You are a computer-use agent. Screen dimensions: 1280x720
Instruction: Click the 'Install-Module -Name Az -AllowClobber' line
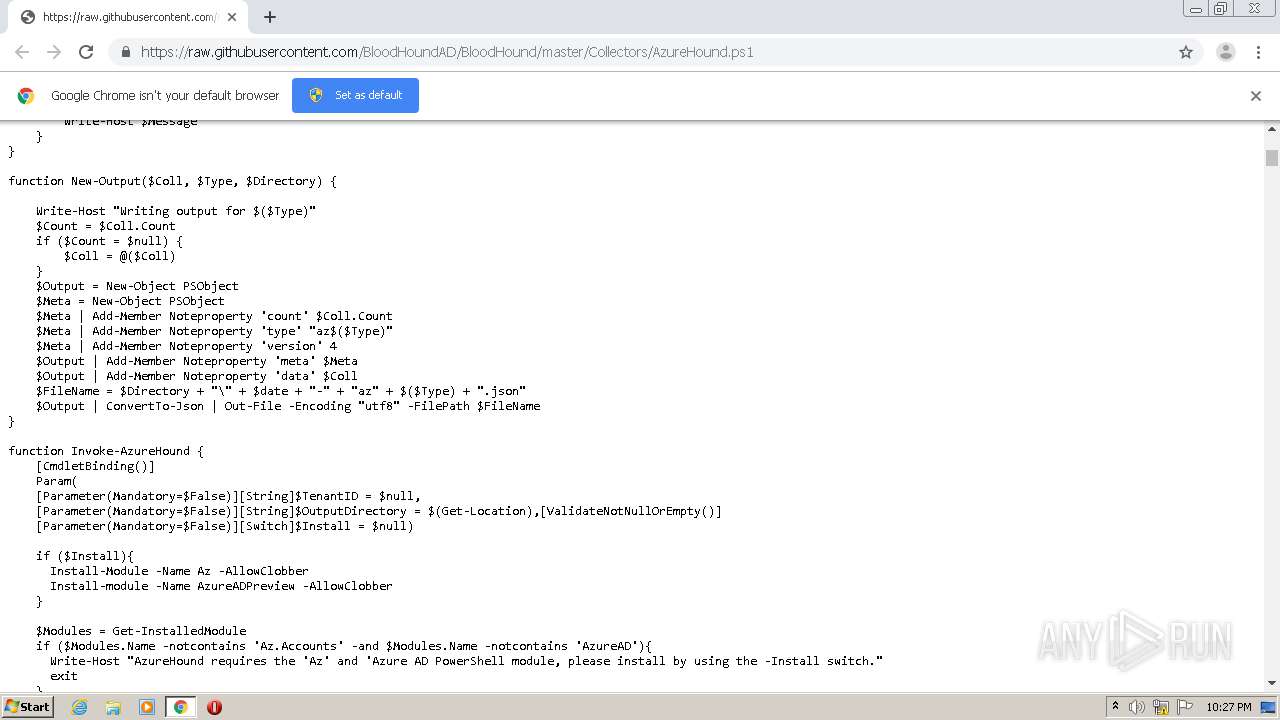(x=179, y=571)
